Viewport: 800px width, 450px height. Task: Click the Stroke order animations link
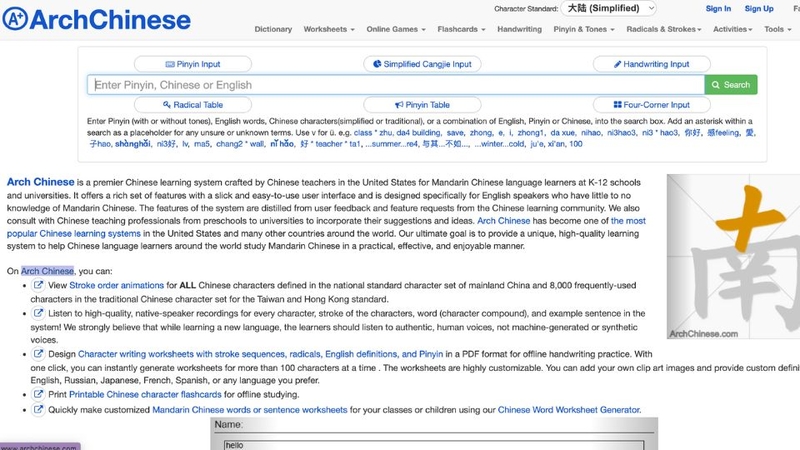point(116,285)
